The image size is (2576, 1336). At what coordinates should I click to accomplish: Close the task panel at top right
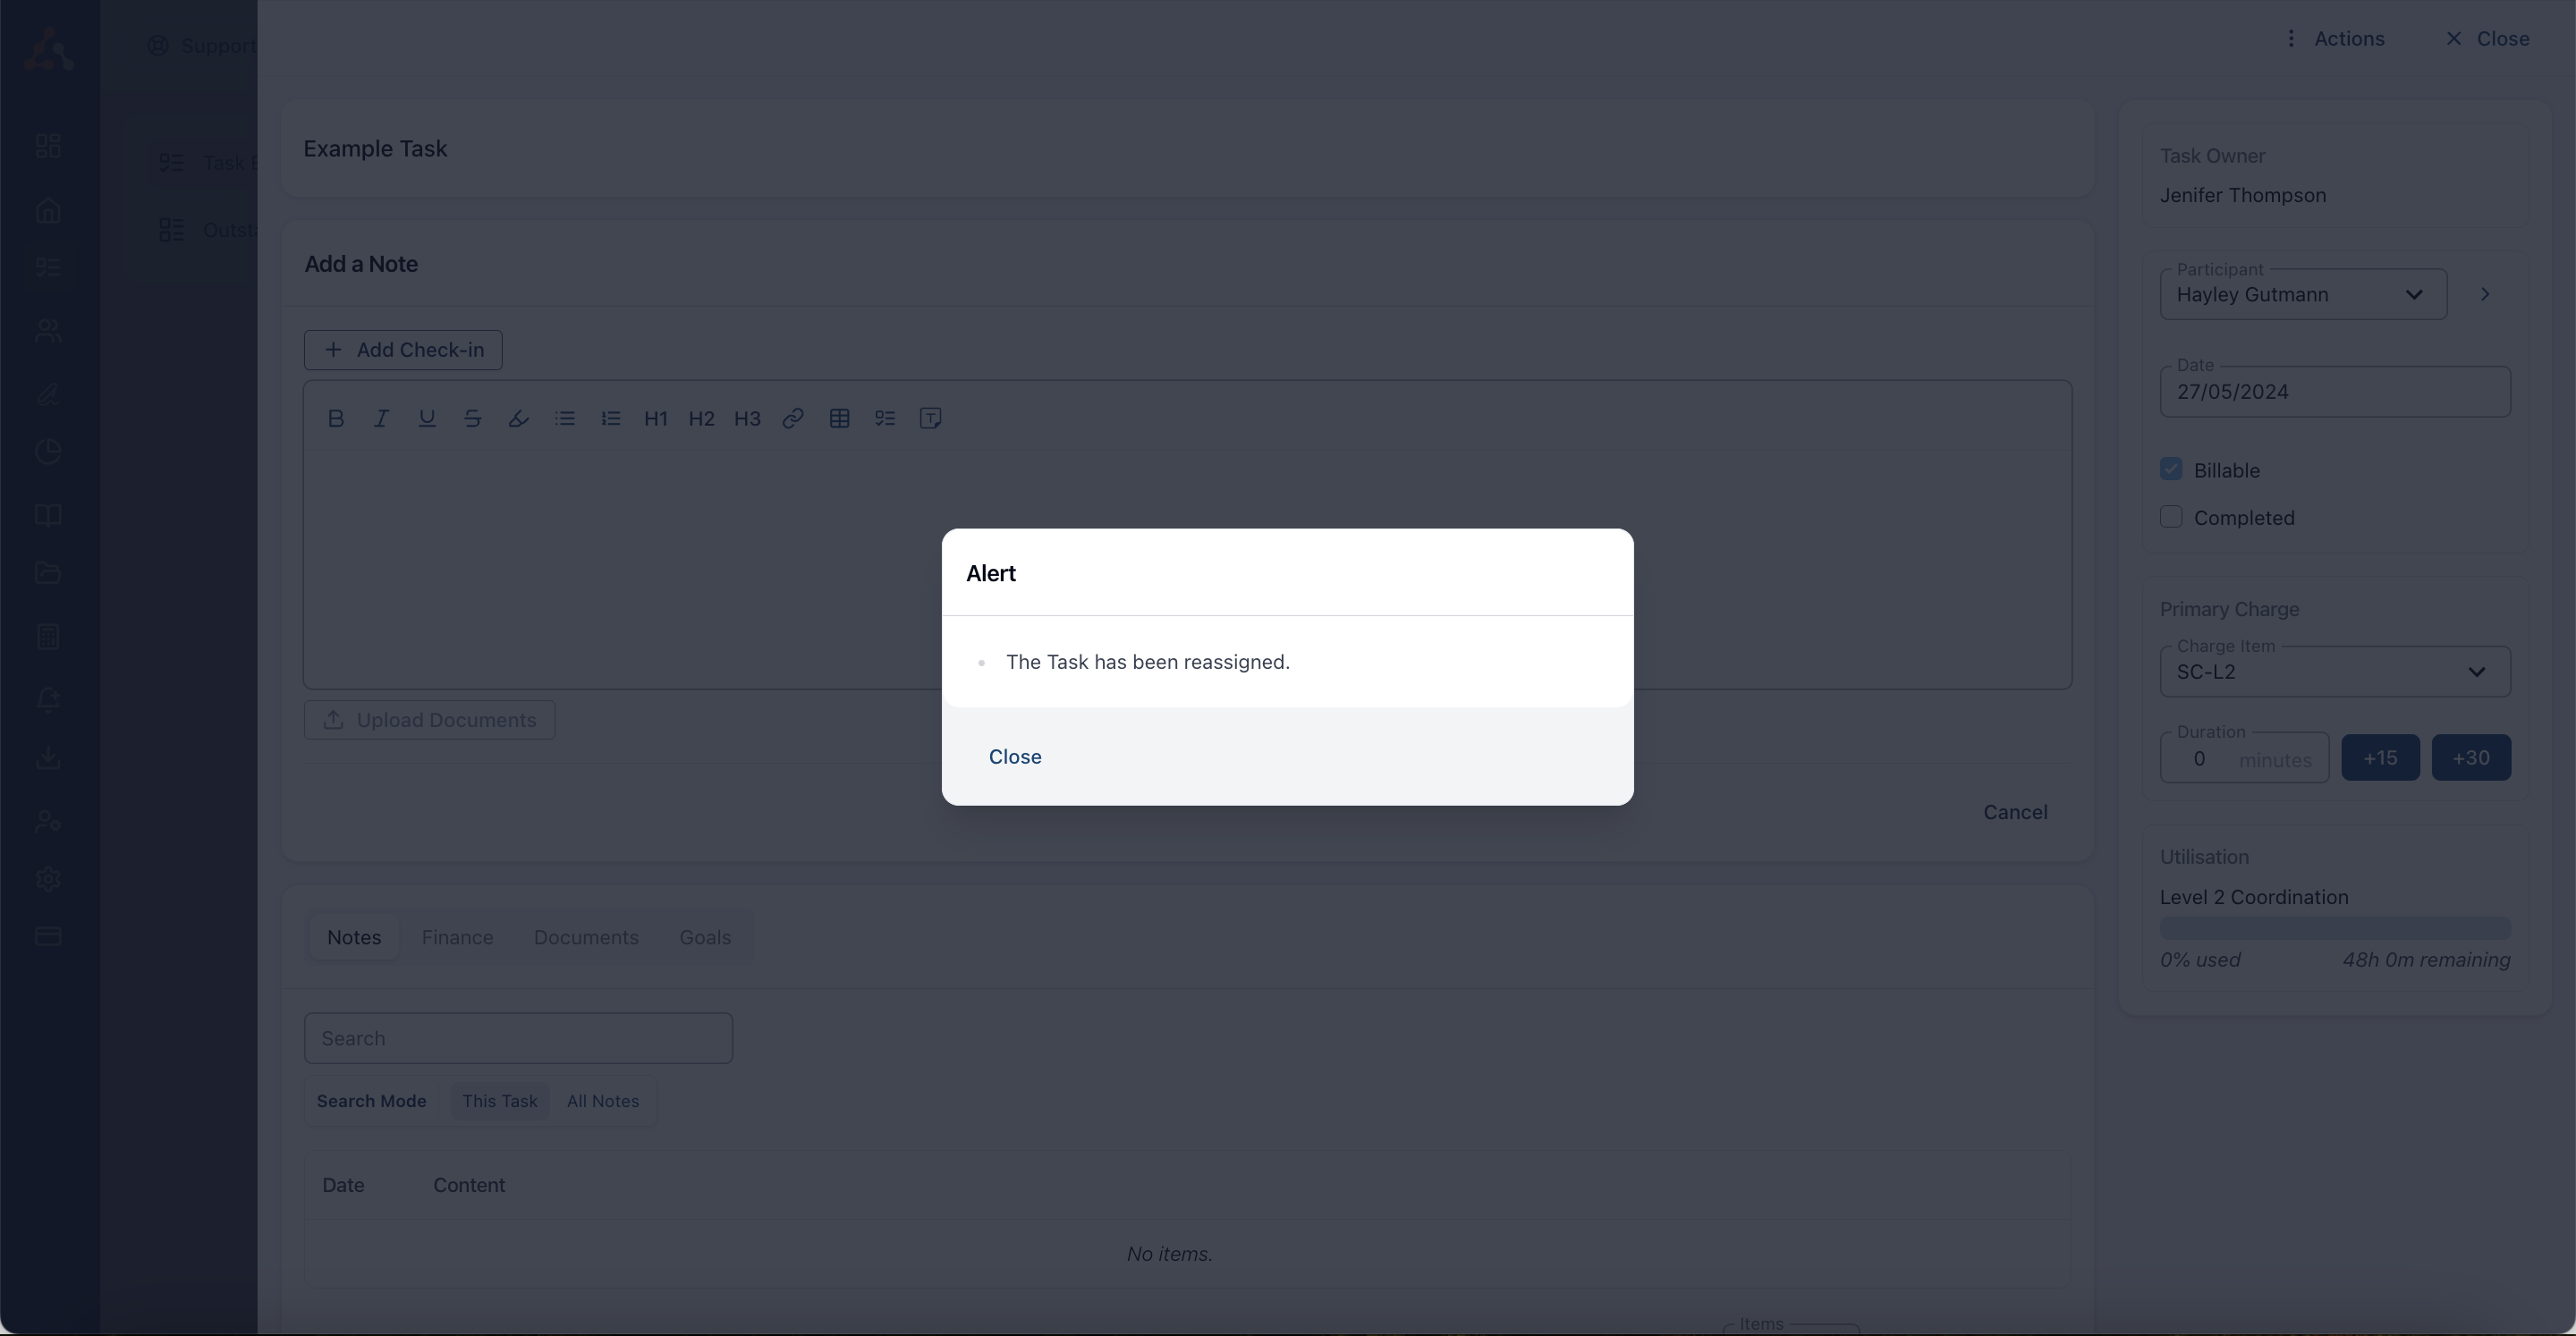[2488, 39]
